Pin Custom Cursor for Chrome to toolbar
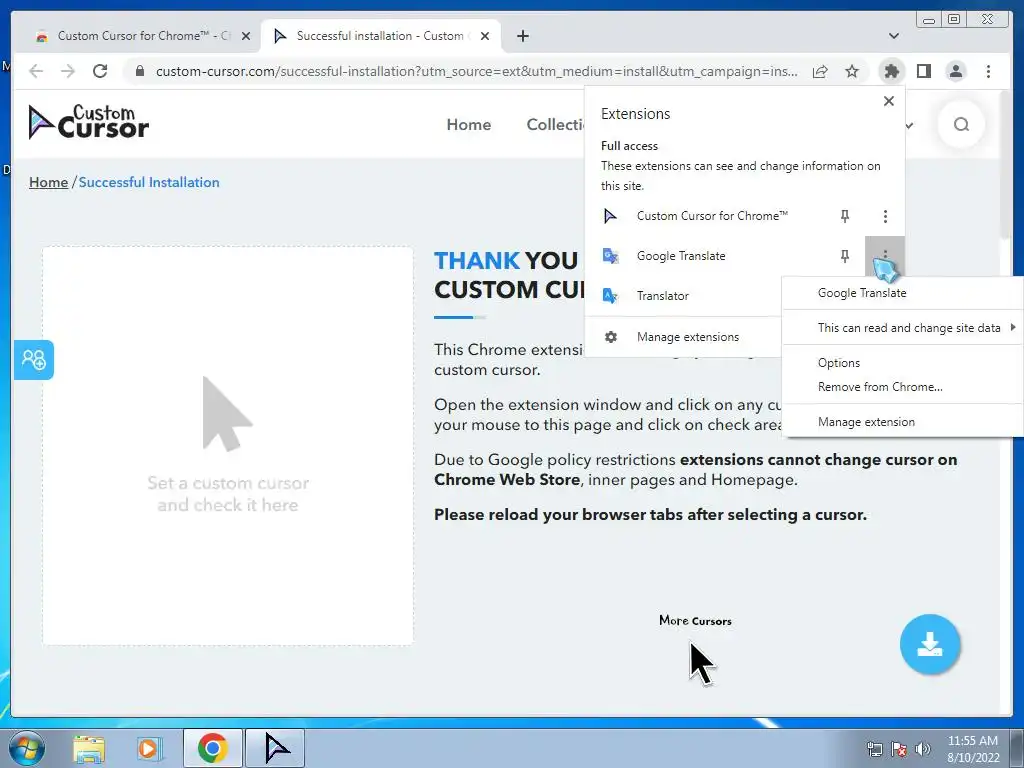This screenshot has width=1024, height=768. tap(844, 216)
